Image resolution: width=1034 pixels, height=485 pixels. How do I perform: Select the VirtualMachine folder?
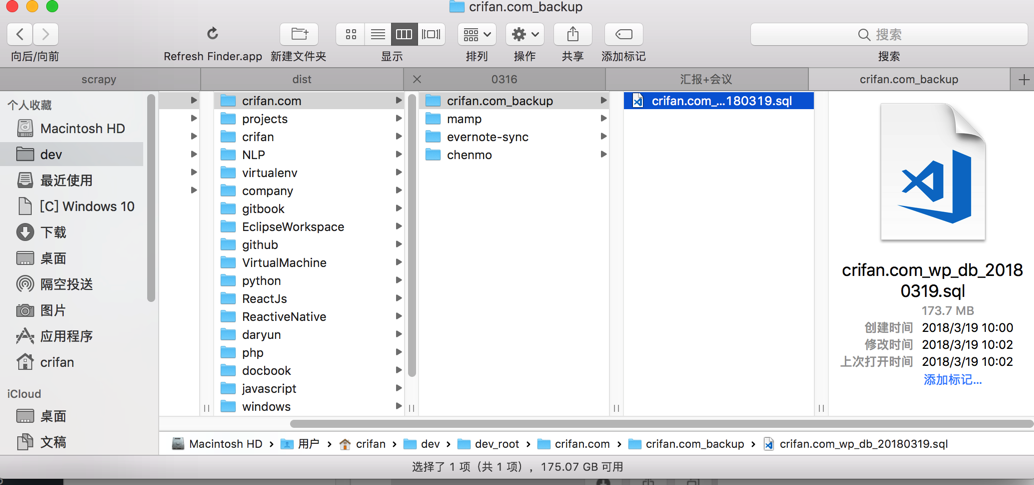pos(310,263)
